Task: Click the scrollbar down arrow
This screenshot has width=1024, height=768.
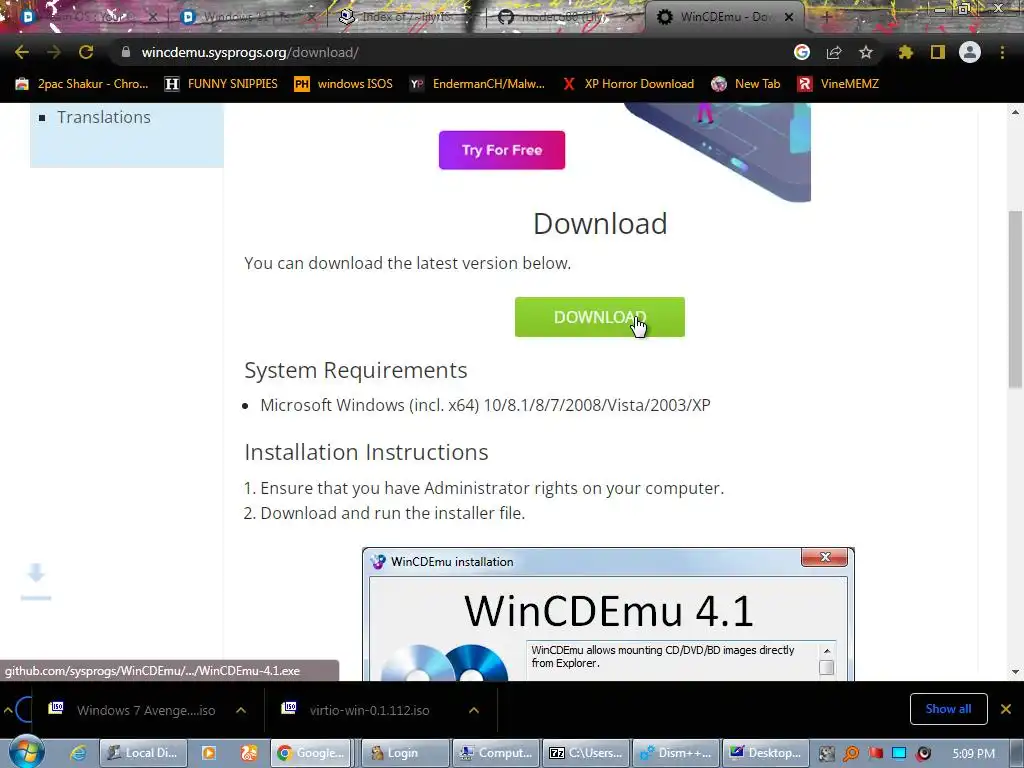Action: [x=1015, y=671]
